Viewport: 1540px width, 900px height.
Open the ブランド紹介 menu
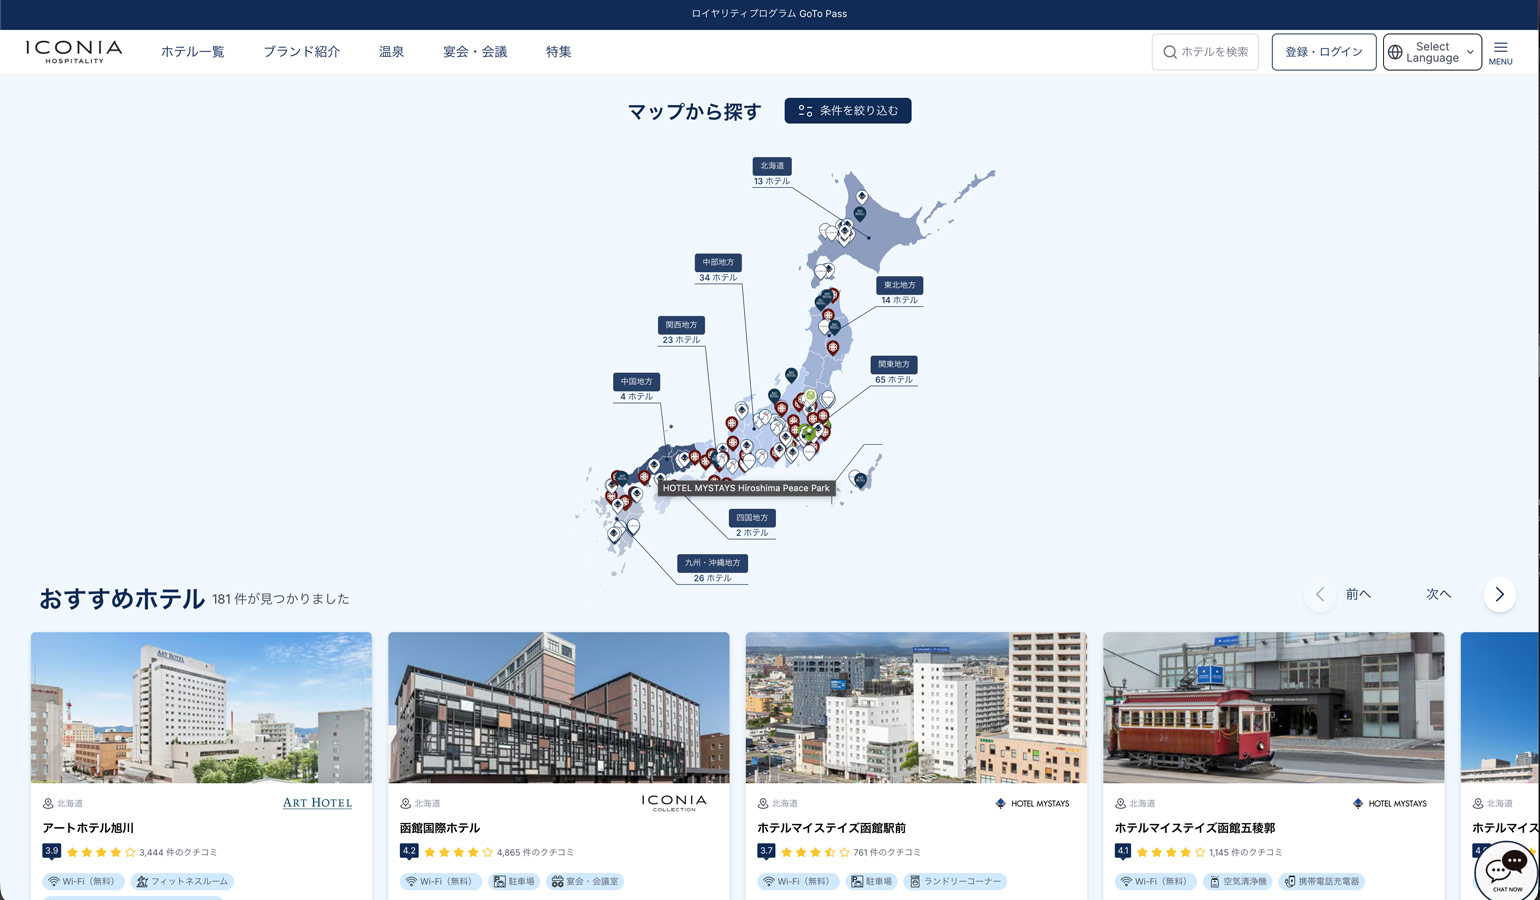click(302, 52)
